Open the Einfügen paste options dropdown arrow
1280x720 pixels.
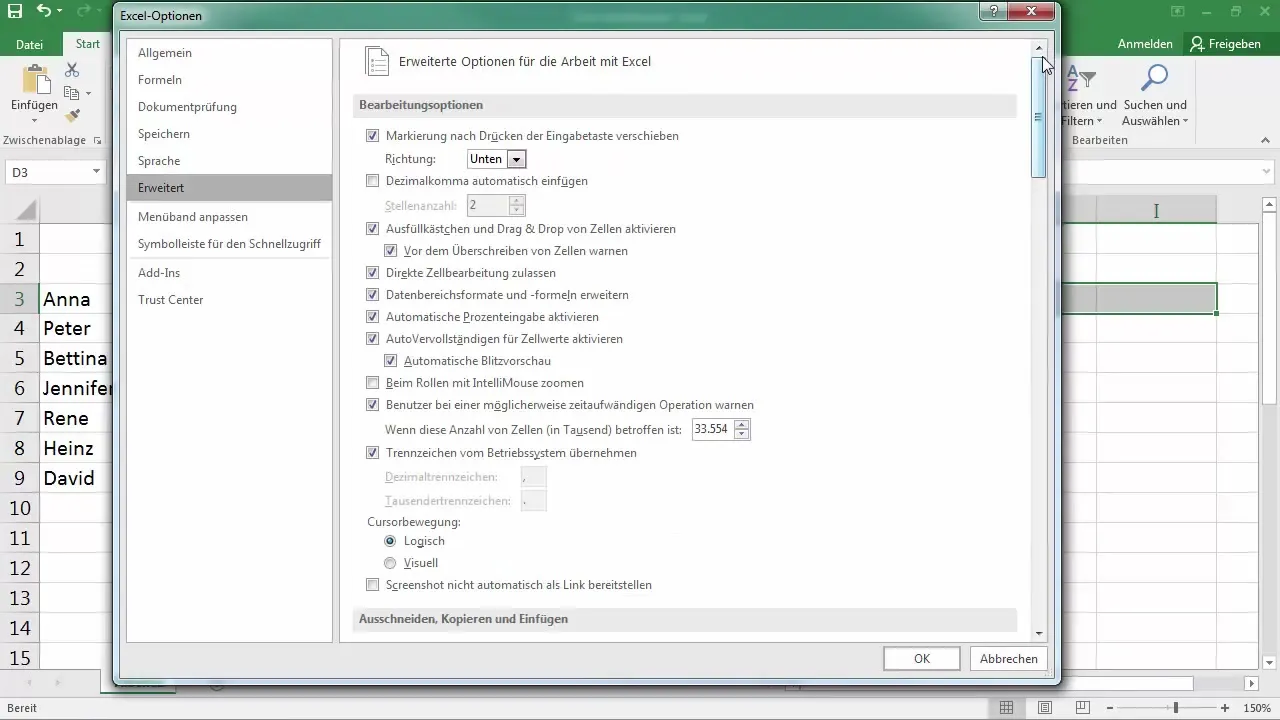tap(35, 120)
